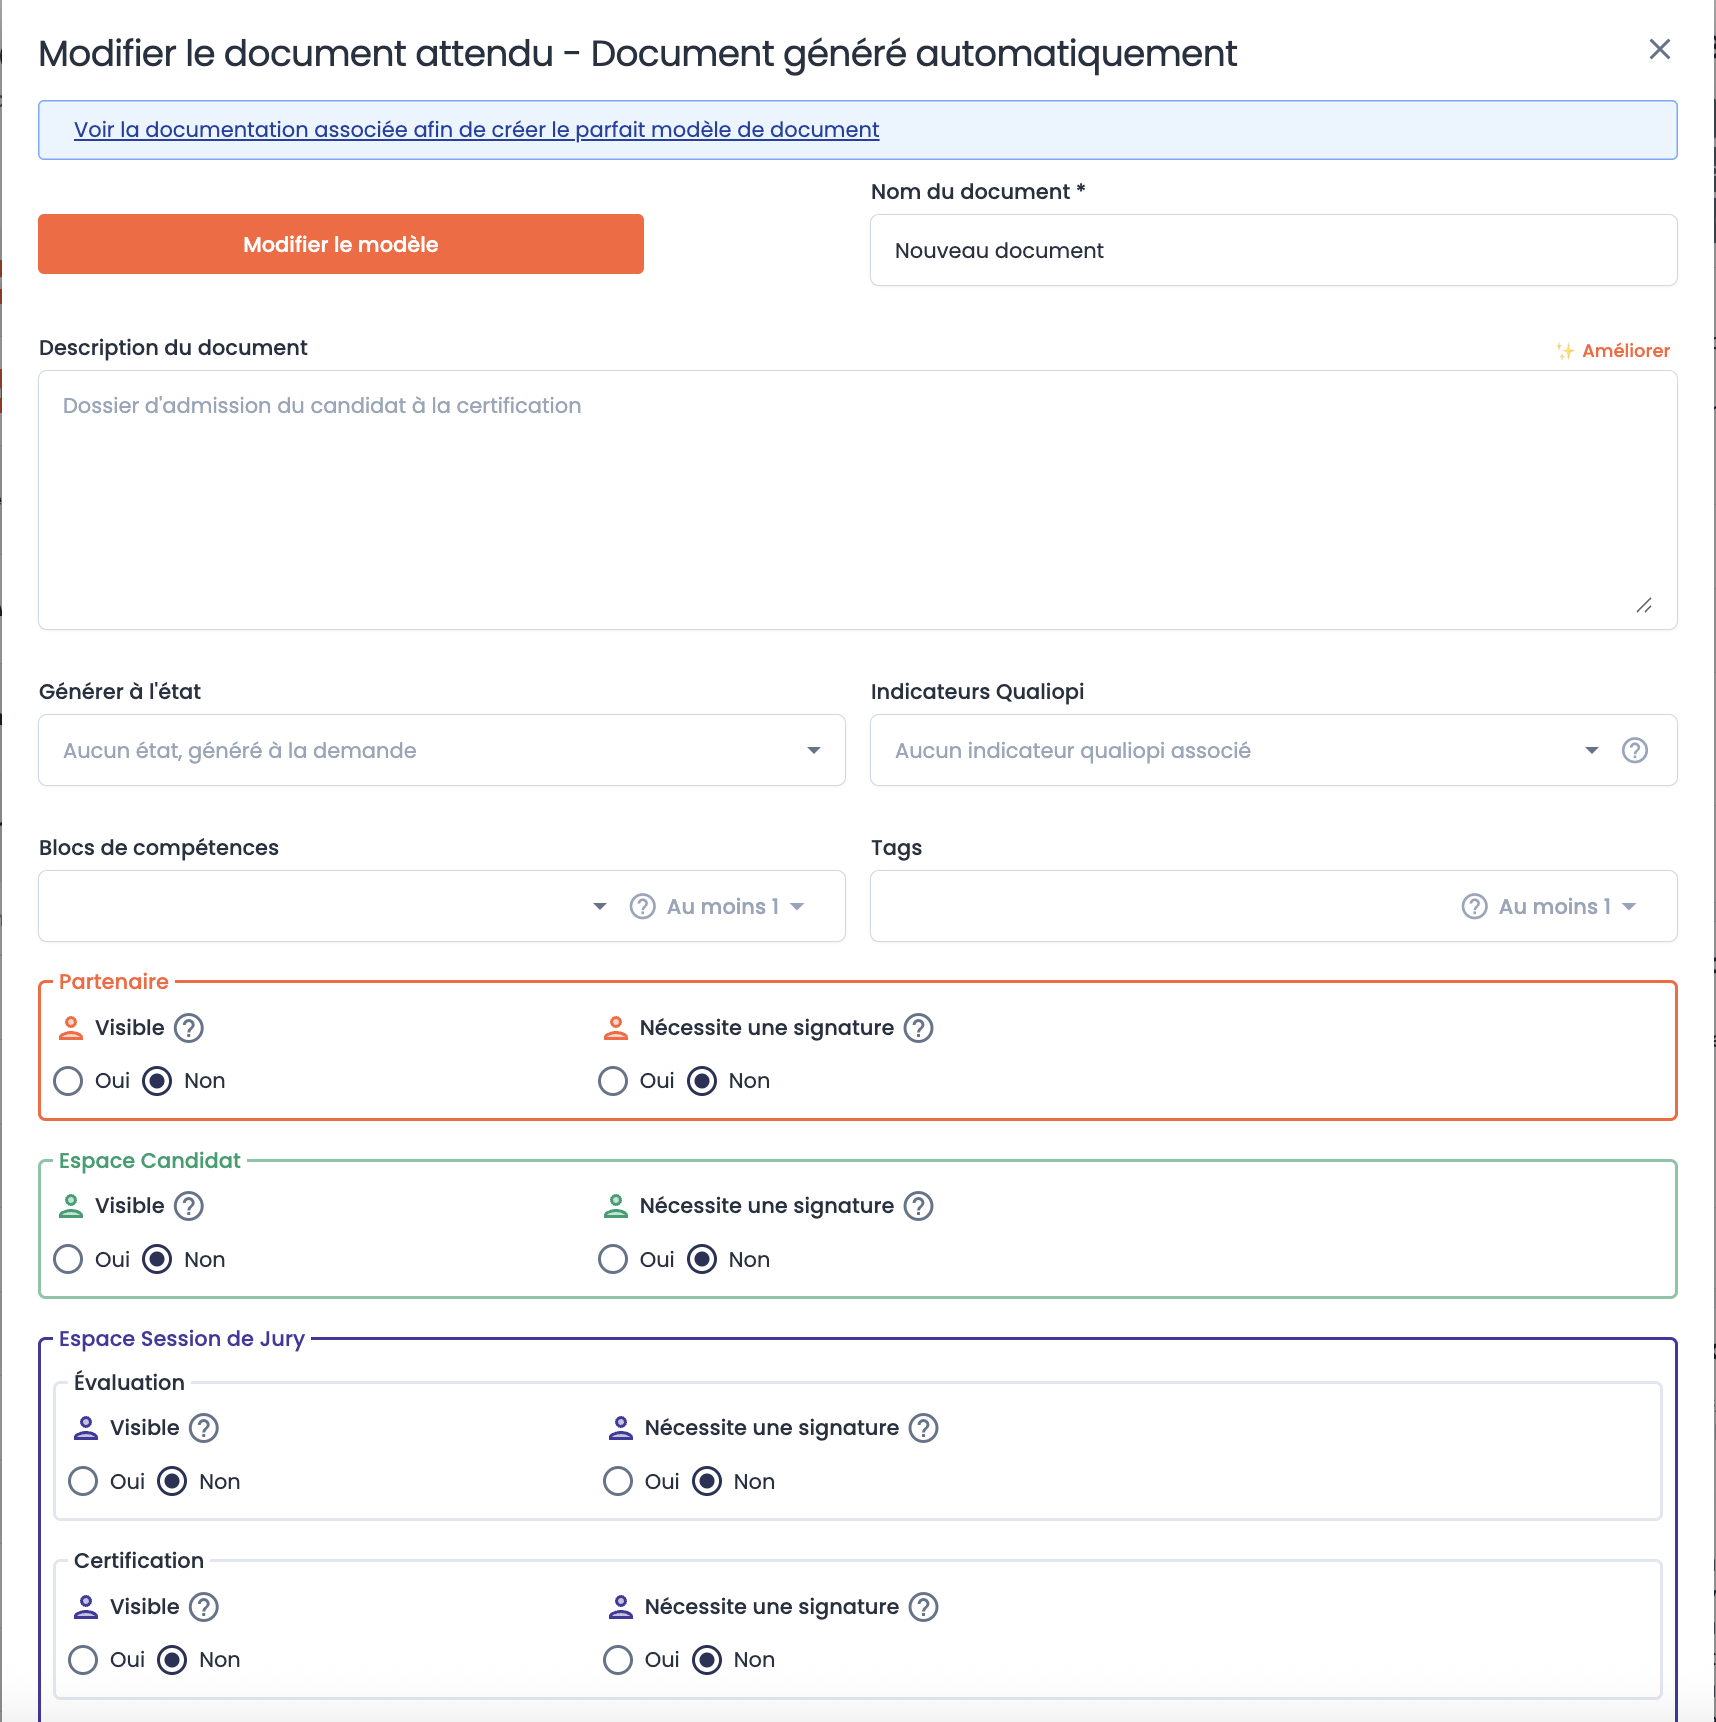Click help icon next to Espace Candidat Visible
The image size is (1716, 1722).
189,1206
